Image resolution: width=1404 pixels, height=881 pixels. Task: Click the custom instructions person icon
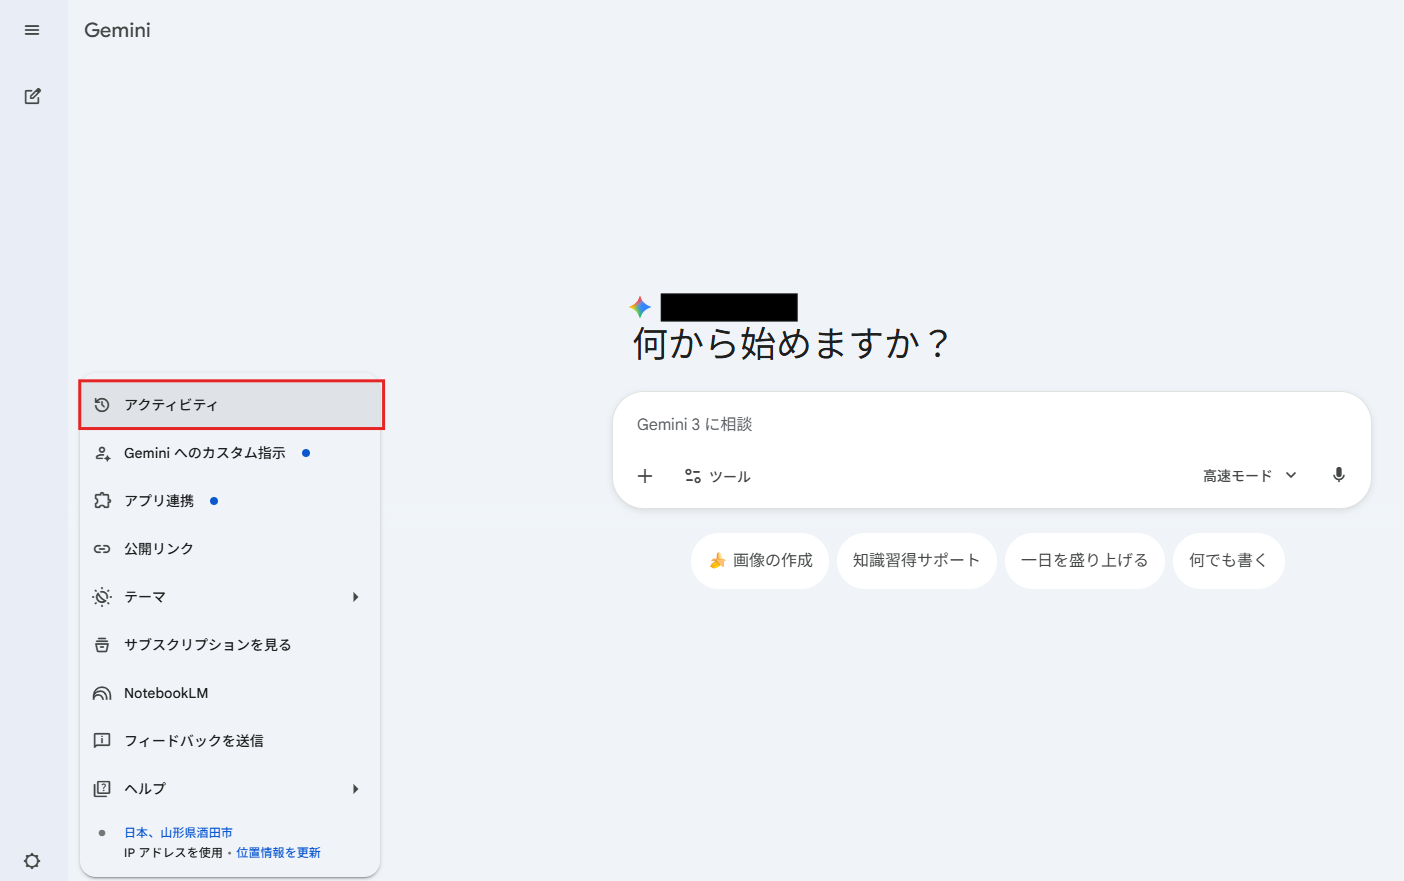pyautogui.click(x=102, y=453)
